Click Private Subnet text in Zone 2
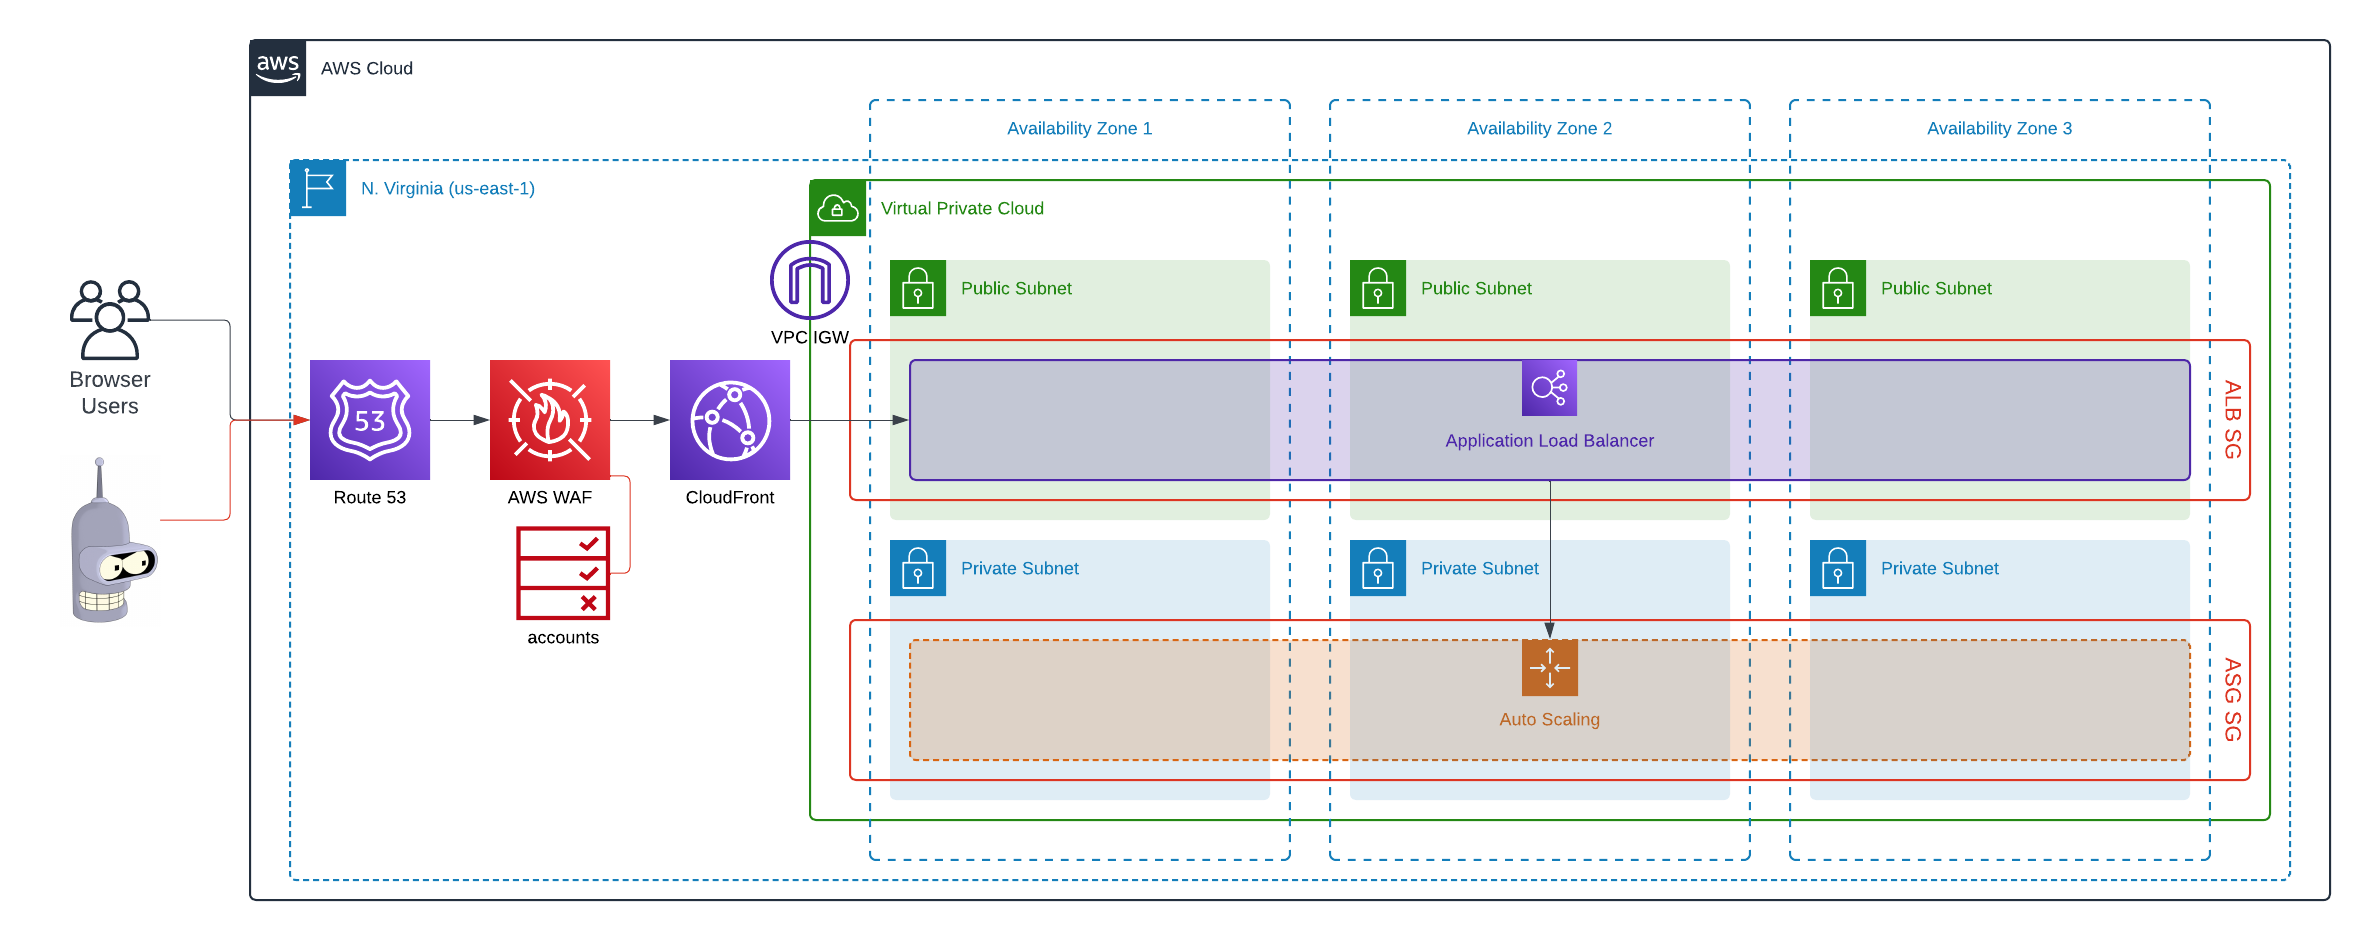 [x=1480, y=568]
